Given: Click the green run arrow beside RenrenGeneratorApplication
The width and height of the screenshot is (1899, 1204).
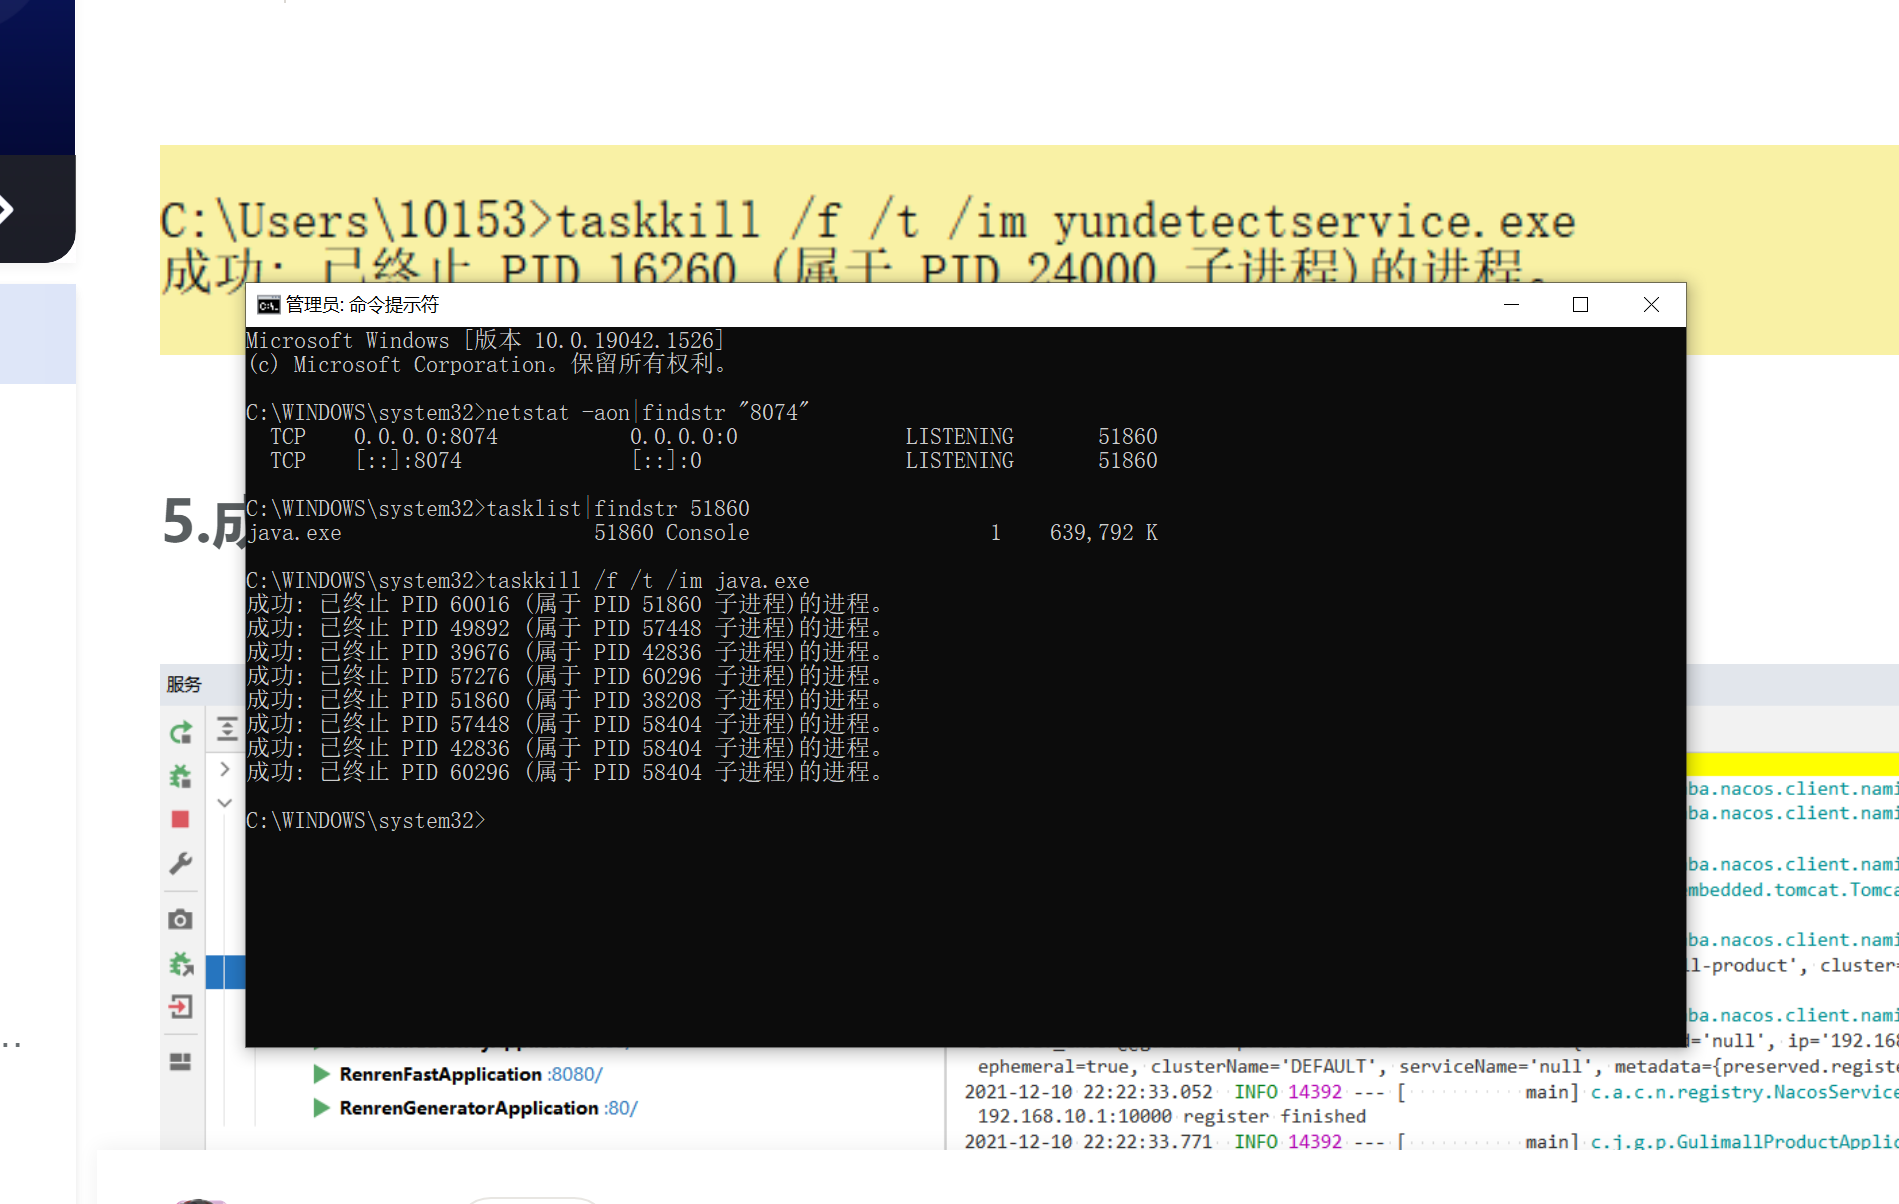Looking at the screenshot, I should pyautogui.click(x=322, y=1108).
